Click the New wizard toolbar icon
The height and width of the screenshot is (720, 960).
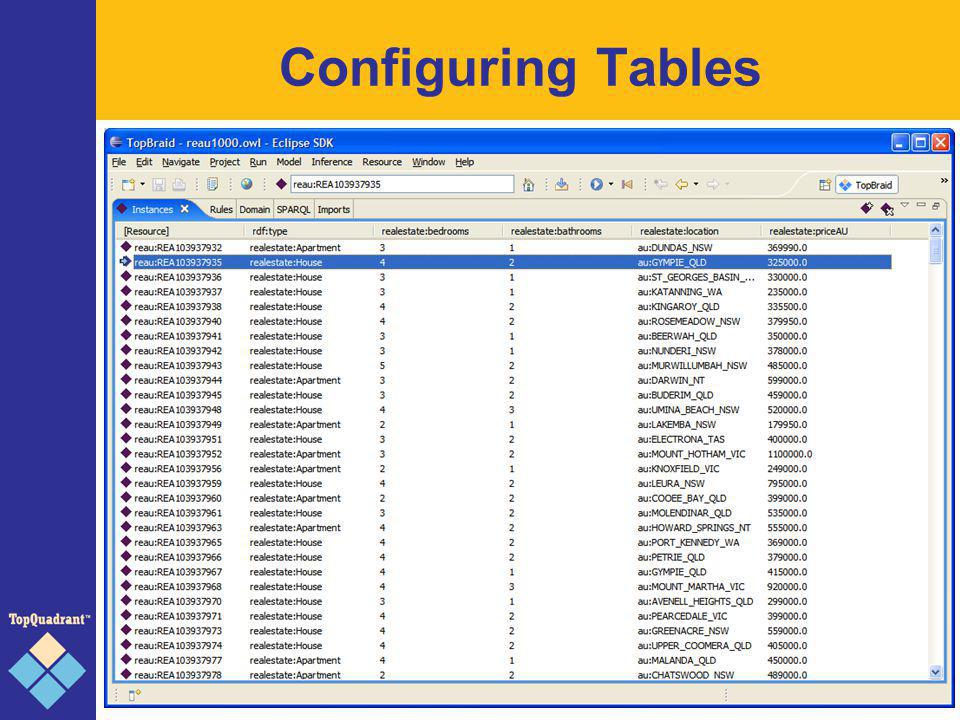point(128,185)
